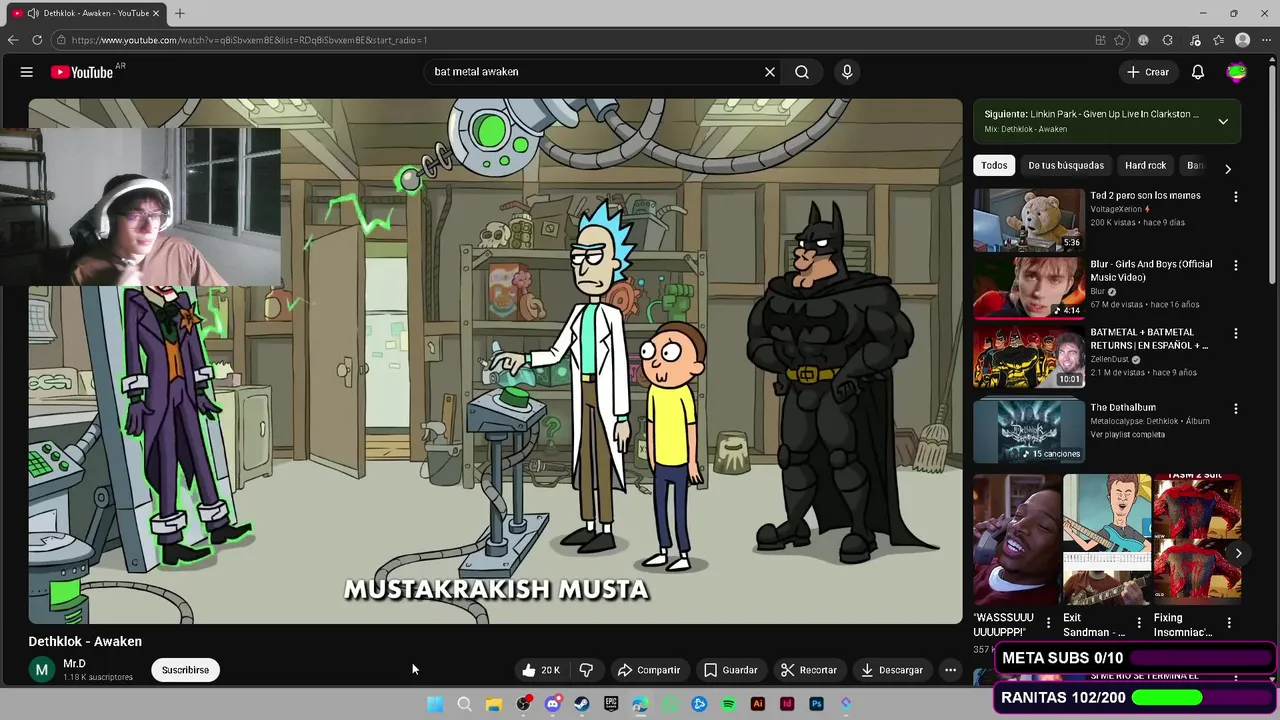Screen dimensions: 1280x720
Task: Open Steam from the taskbar
Action: [582, 704]
